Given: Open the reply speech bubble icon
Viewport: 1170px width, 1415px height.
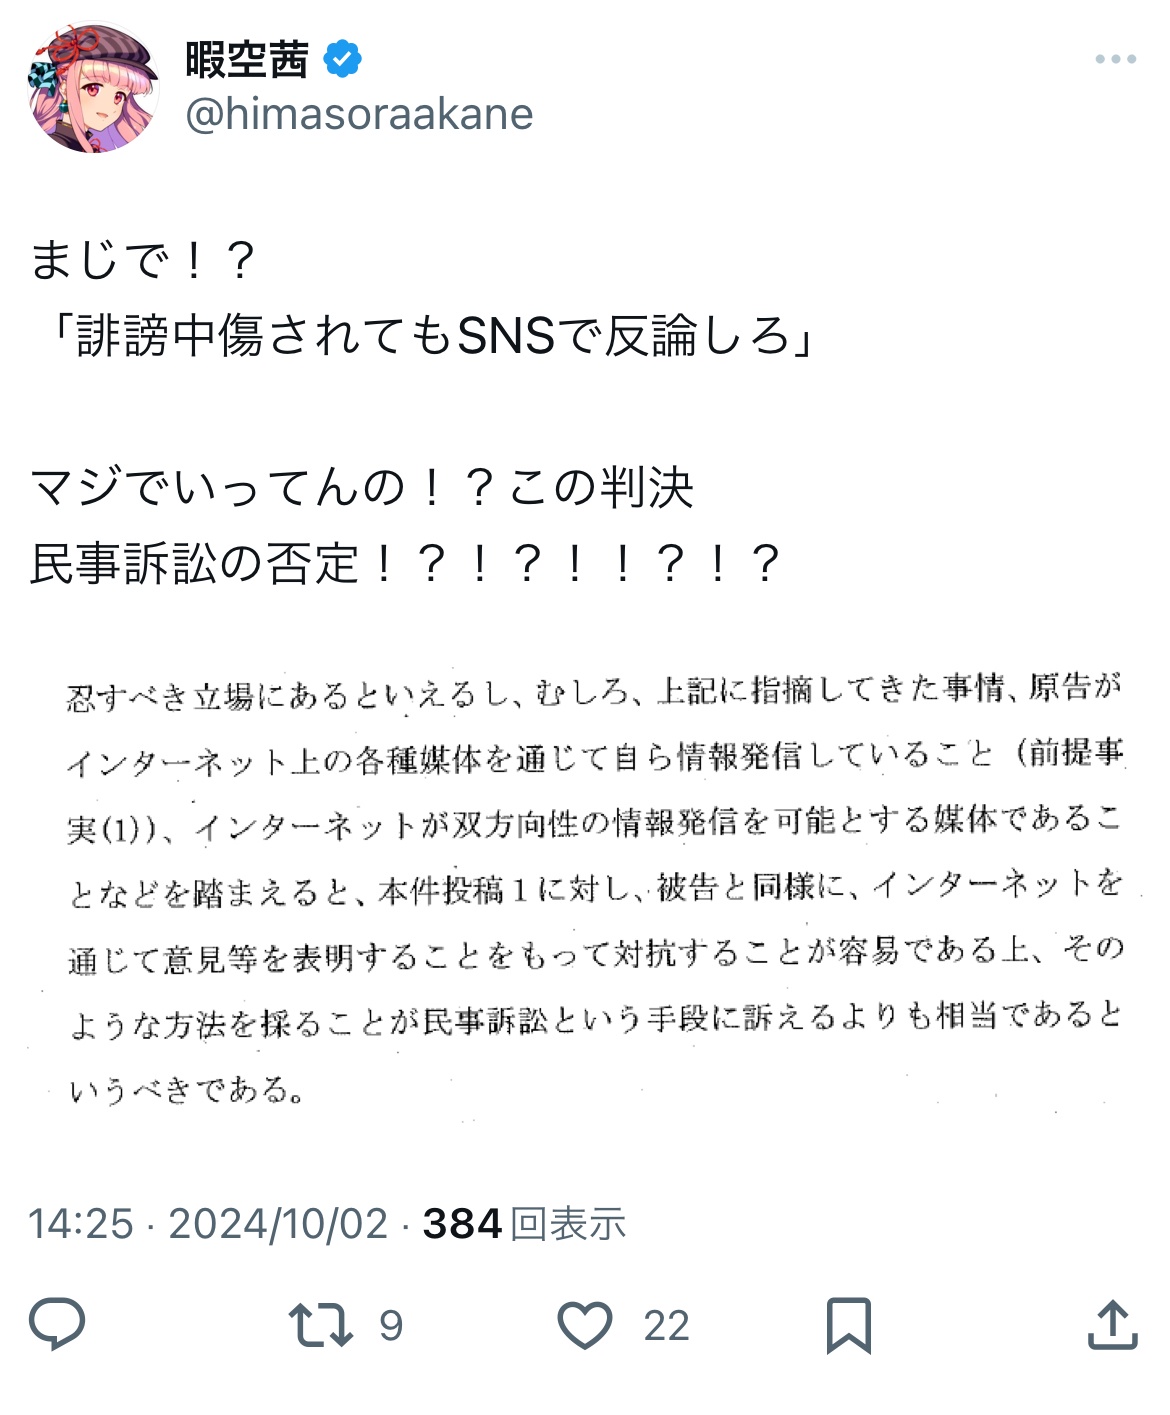Looking at the screenshot, I should 57,1324.
